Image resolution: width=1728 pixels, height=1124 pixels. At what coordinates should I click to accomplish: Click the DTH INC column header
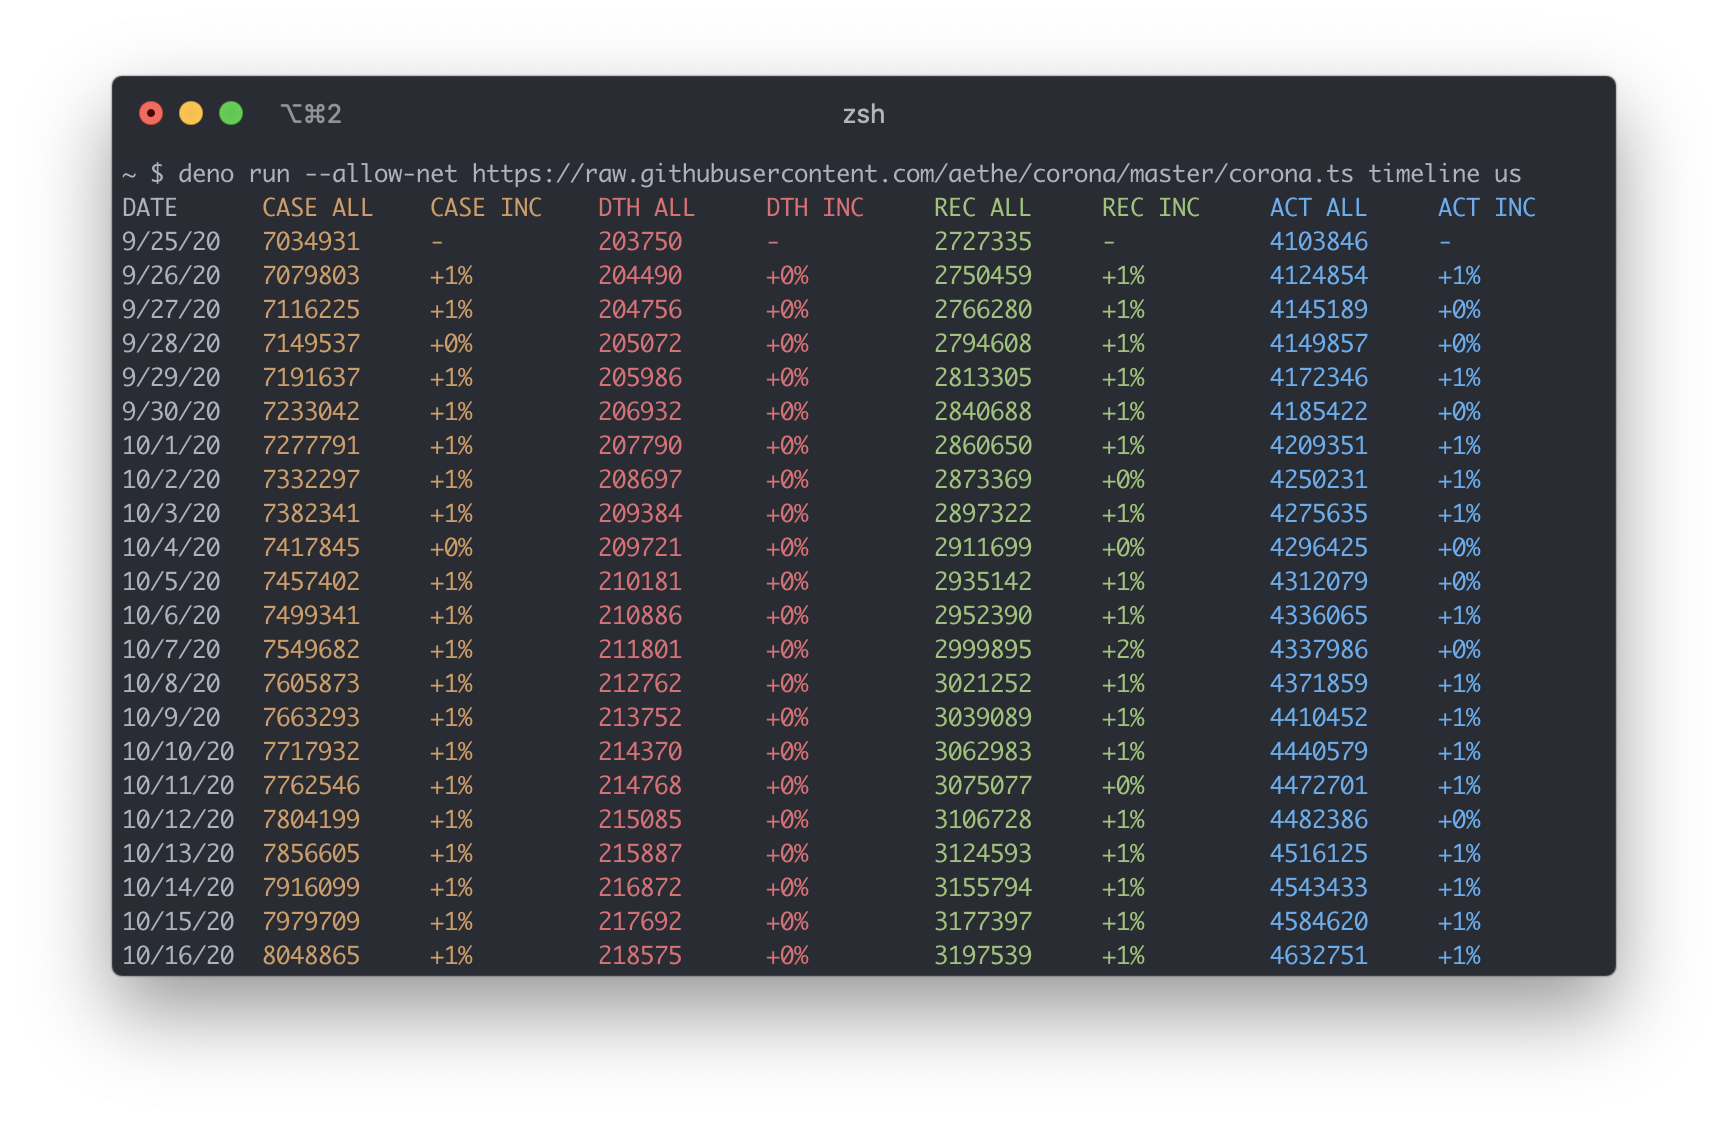pyautogui.click(x=815, y=208)
